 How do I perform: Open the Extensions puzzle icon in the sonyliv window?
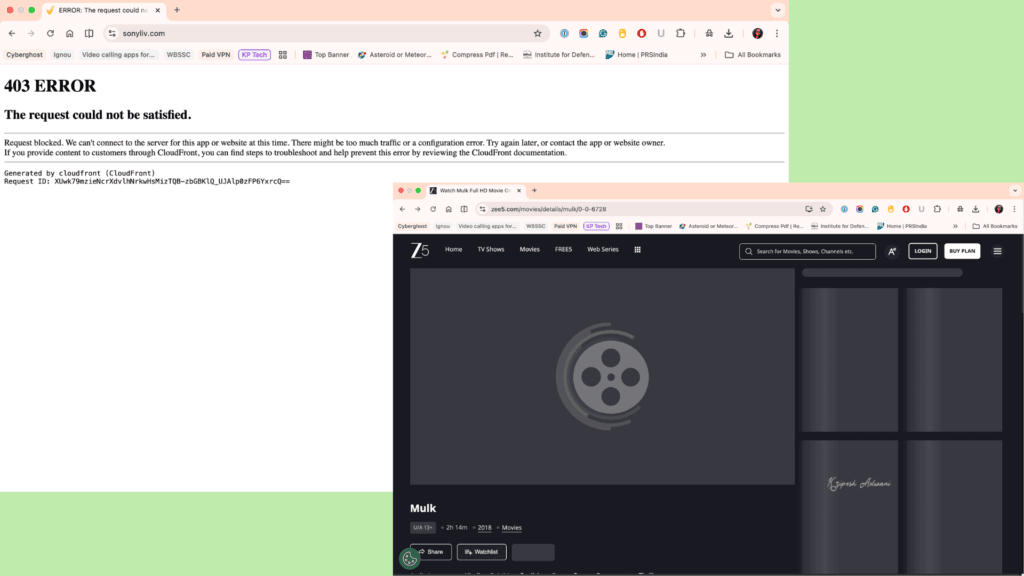point(680,33)
